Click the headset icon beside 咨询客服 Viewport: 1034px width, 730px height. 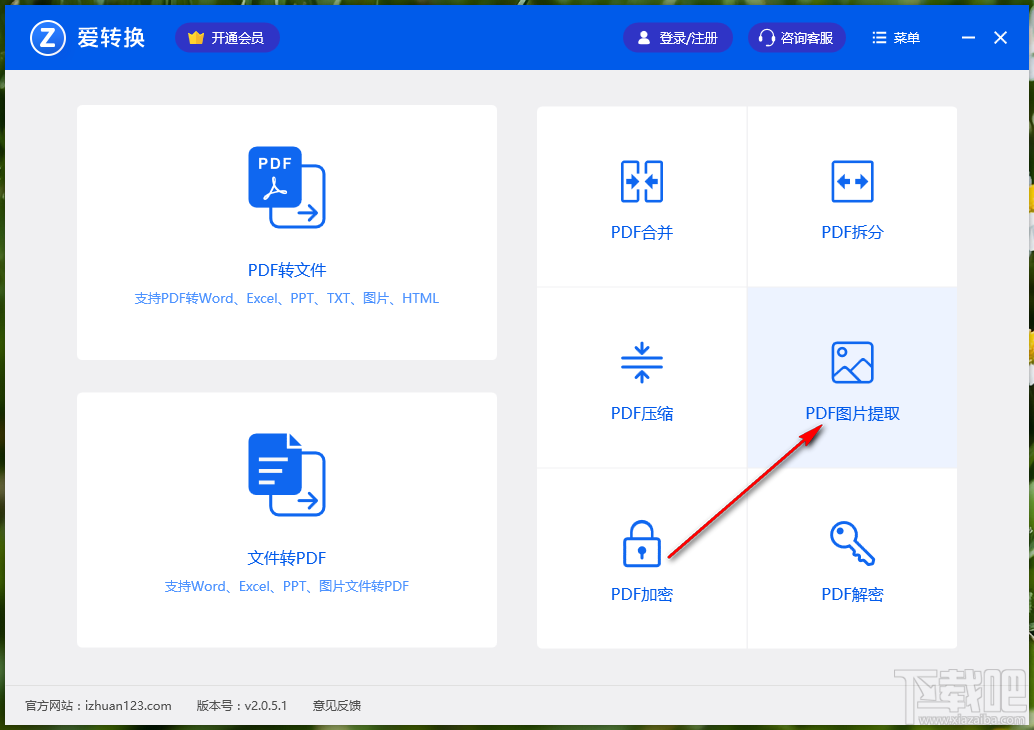click(x=766, y=37)
